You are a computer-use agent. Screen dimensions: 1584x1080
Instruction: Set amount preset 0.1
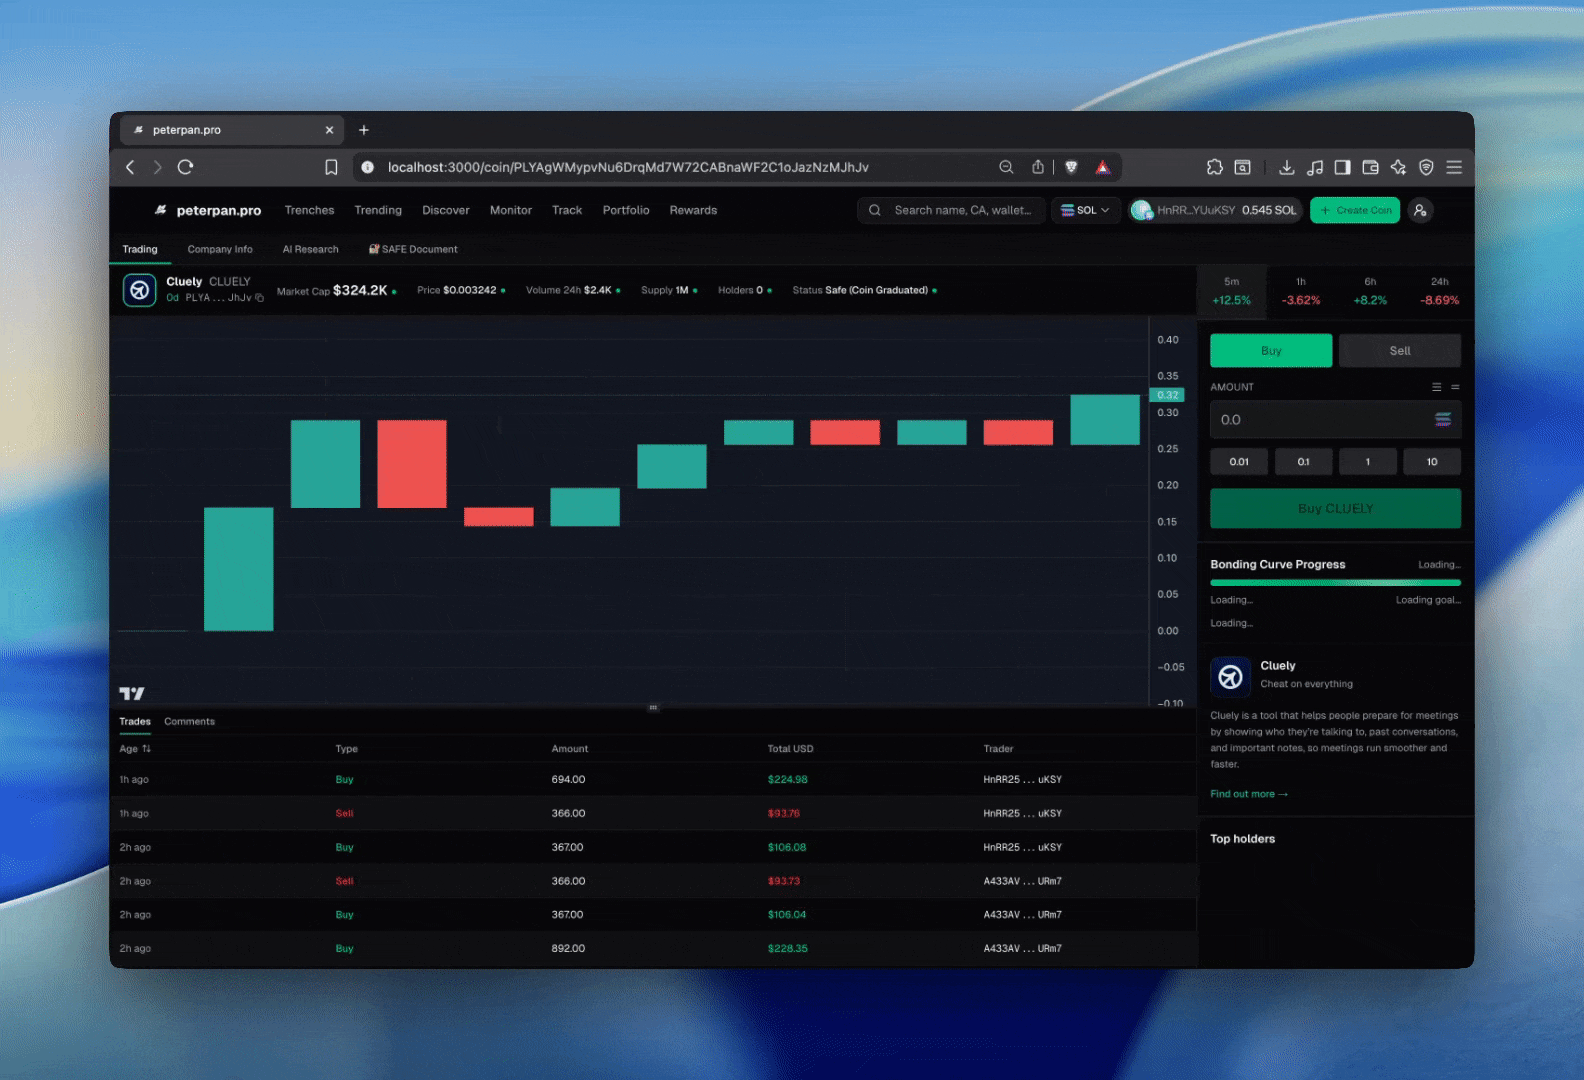pyautogui.click(x=1303, y=461)
